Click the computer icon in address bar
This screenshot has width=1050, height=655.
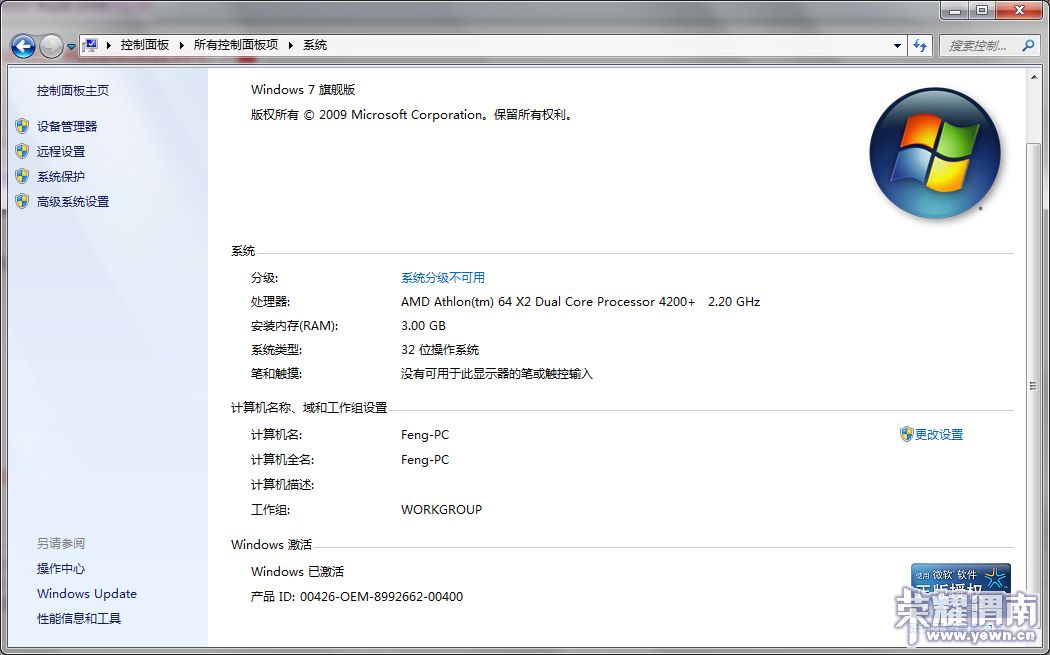coord(91,45)
